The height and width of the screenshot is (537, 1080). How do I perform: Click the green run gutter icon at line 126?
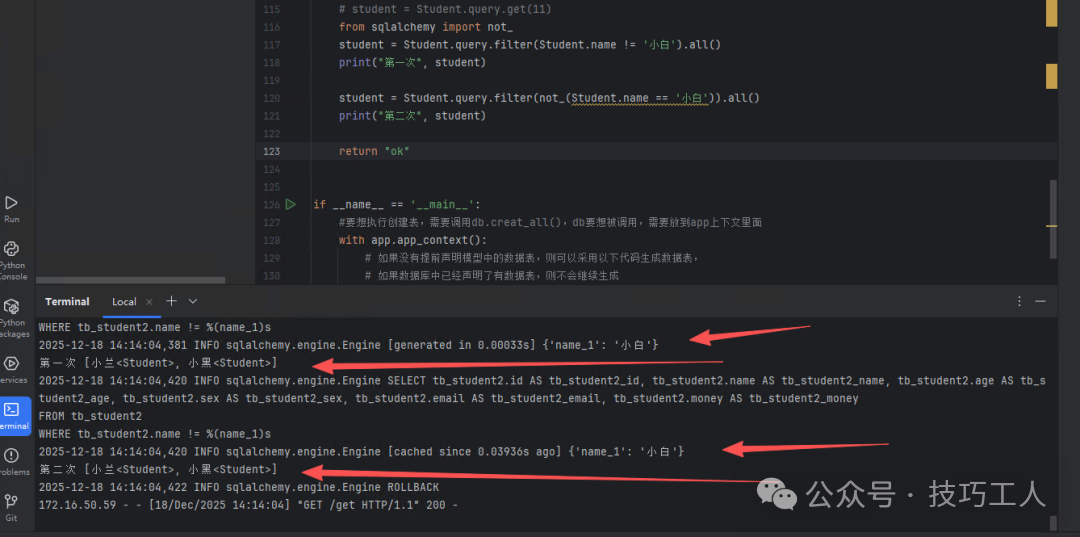pos(290,204)
